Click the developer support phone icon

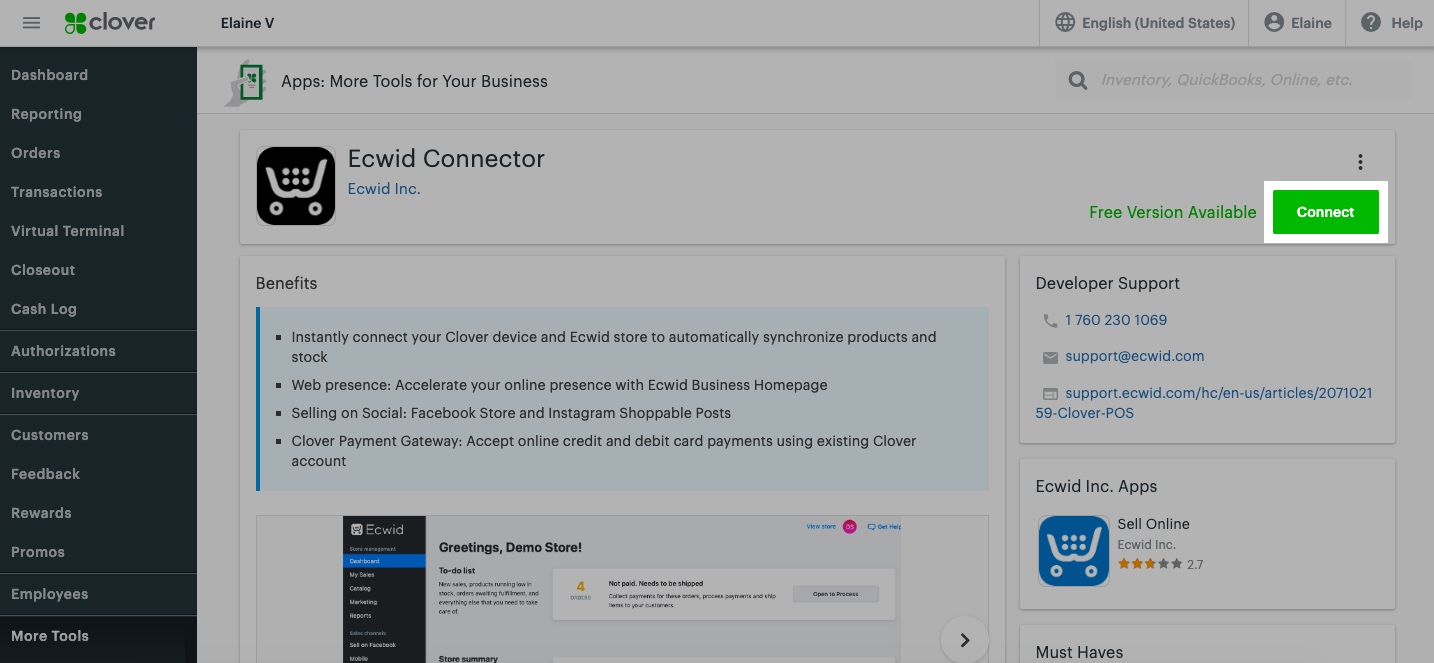(1049, 321)
